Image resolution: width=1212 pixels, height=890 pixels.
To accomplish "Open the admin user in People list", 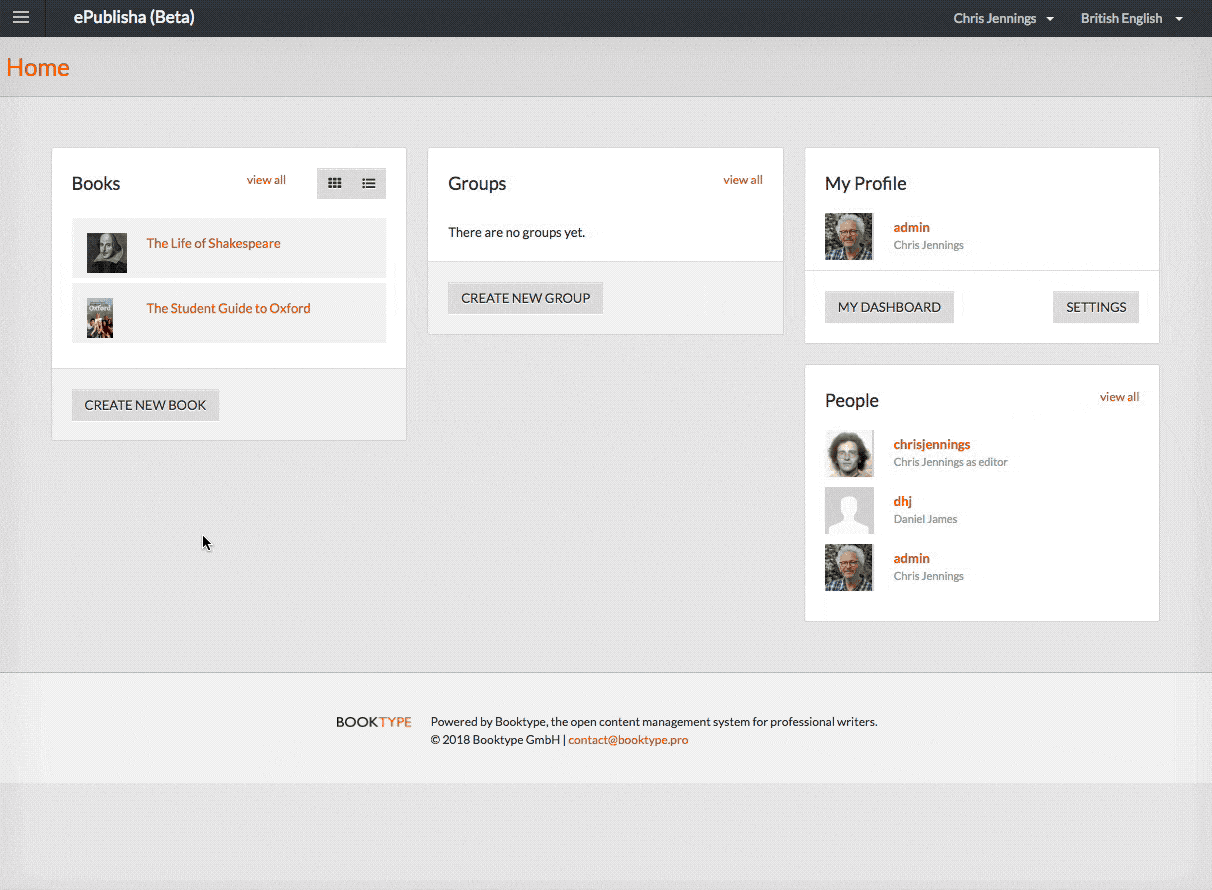I will 911,558.
